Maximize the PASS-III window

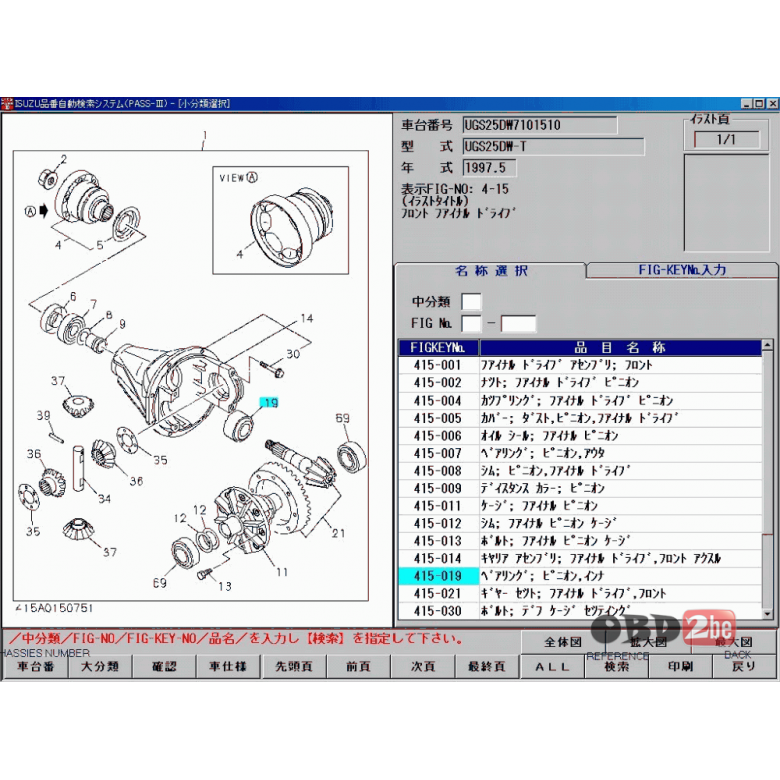pos(759,103)
